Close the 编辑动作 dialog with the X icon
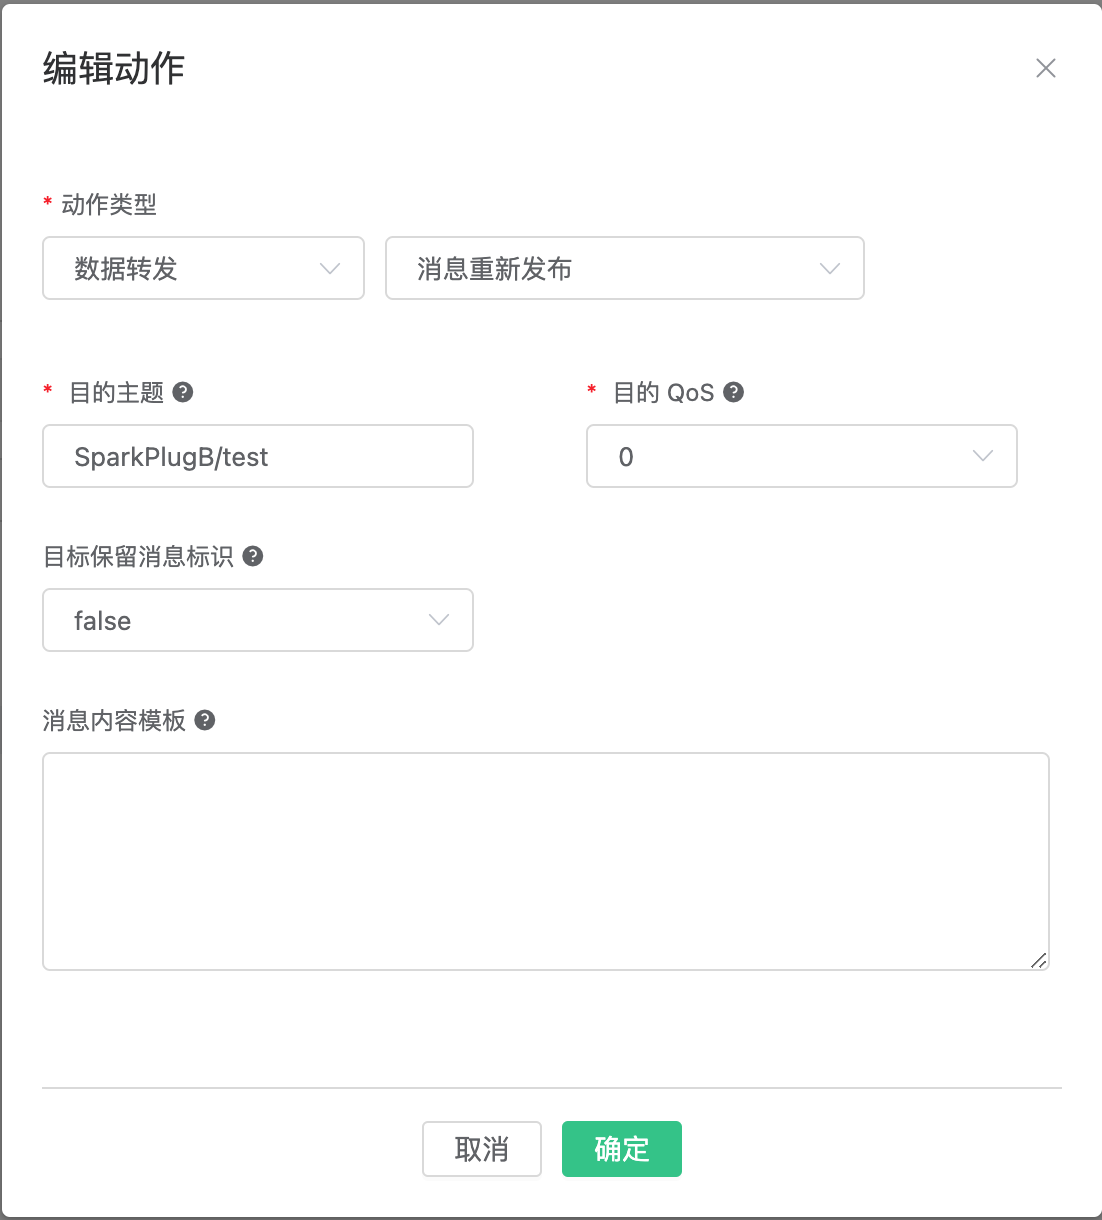Screen dimensions: 1102x1220 (1046, 68)
